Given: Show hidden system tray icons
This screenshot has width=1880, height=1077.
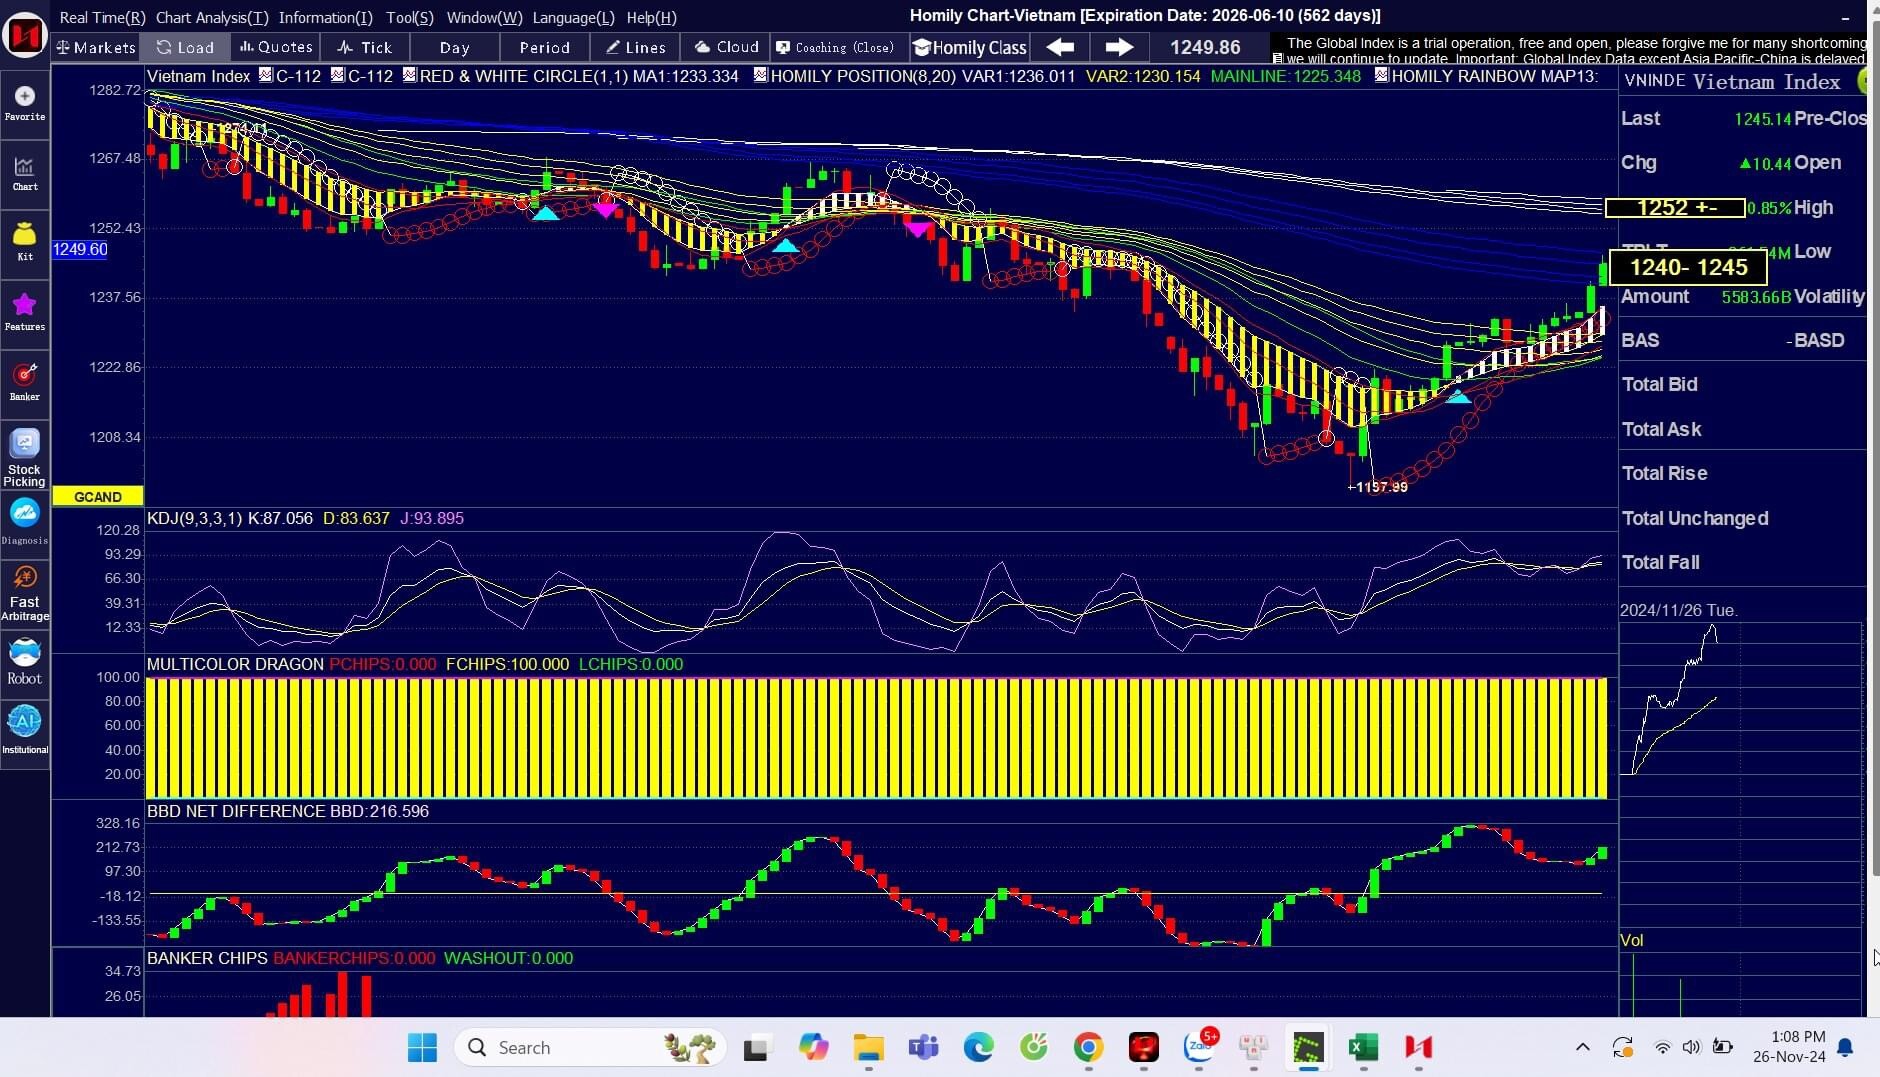Looking at the screenshot, I should point(1582,1047).
